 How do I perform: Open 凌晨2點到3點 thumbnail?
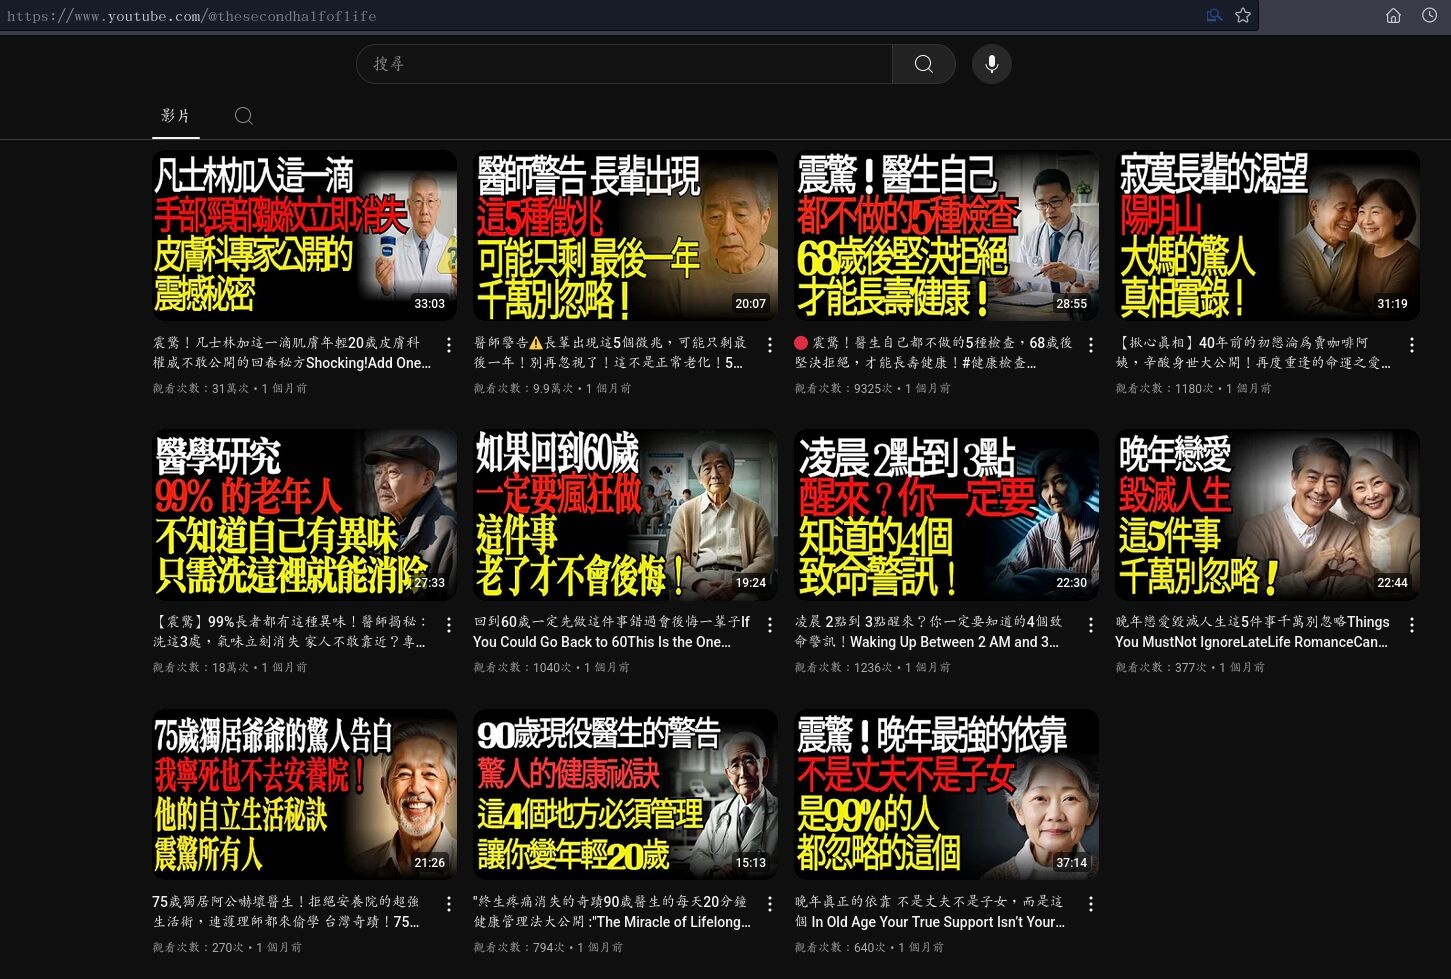[946, 515]
